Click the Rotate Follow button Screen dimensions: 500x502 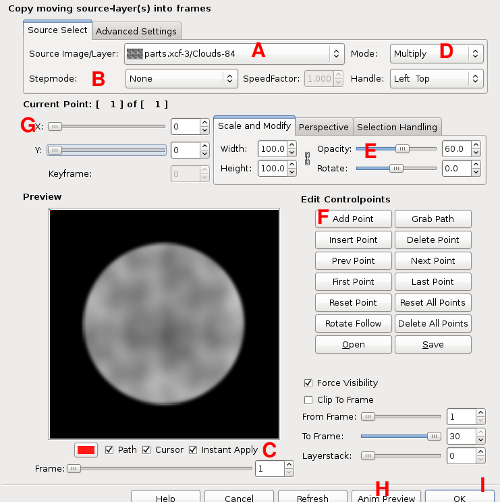[353, 324]
